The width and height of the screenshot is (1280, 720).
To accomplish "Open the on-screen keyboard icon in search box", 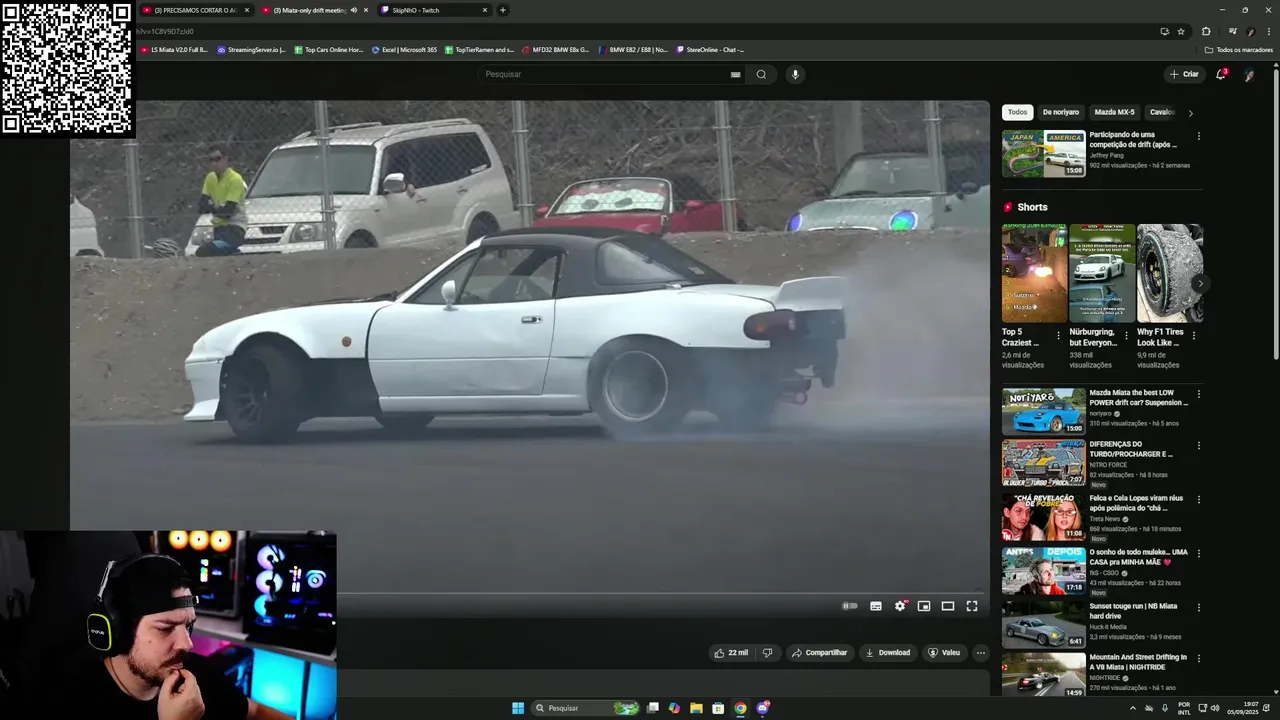I will click(x=735, y=74).
